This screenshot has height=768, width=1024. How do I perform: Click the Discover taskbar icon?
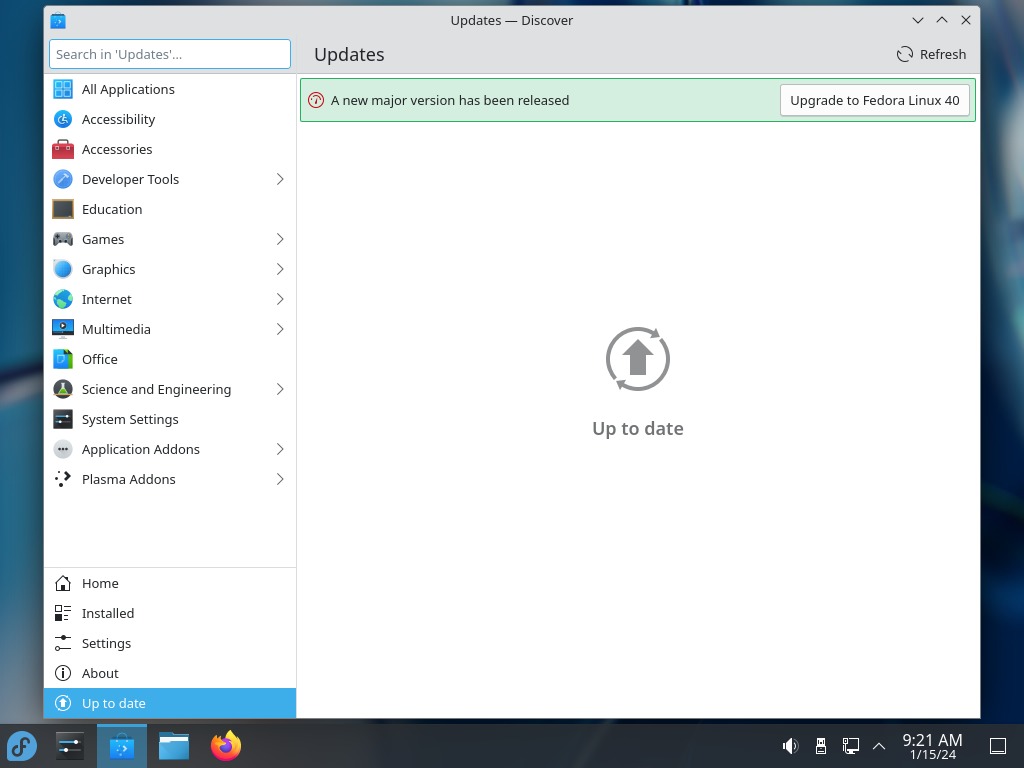(x=121, y=746)
